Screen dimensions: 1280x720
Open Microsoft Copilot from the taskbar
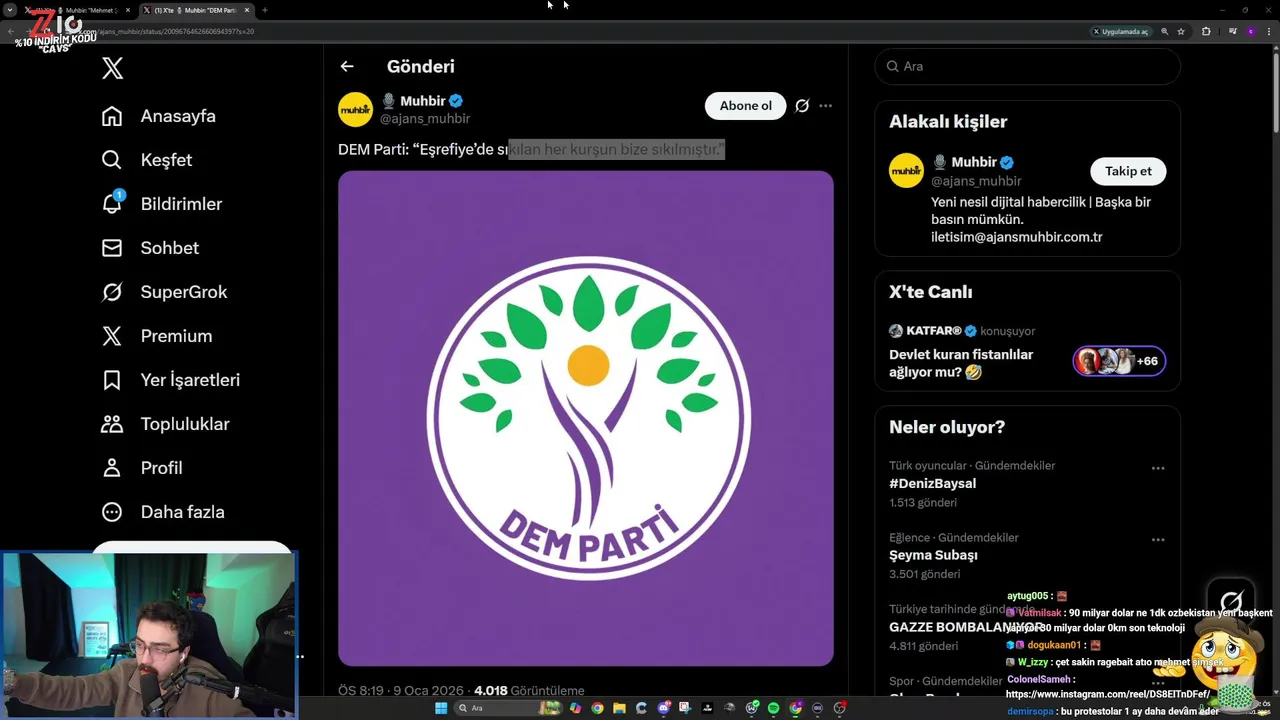click(575, 708)
